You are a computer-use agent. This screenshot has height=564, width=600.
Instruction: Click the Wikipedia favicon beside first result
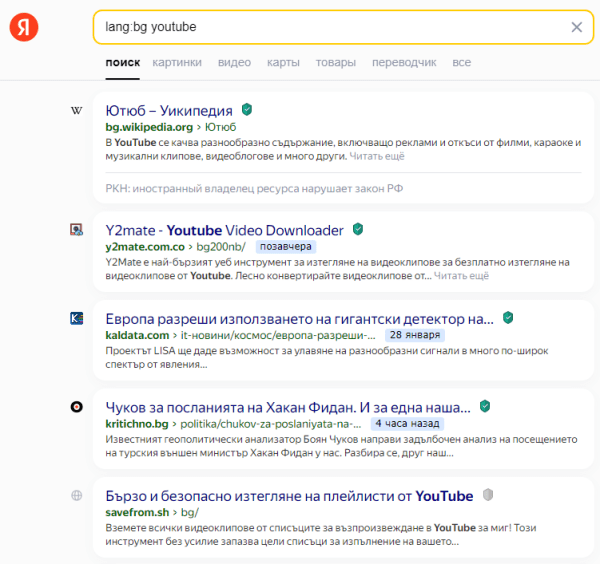tap(77, 111)
